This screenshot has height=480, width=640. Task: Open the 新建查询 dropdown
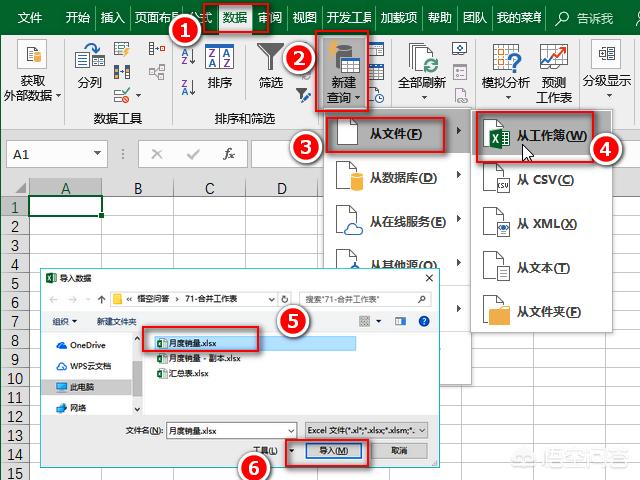pyautogui.click(x=343, y=71)
